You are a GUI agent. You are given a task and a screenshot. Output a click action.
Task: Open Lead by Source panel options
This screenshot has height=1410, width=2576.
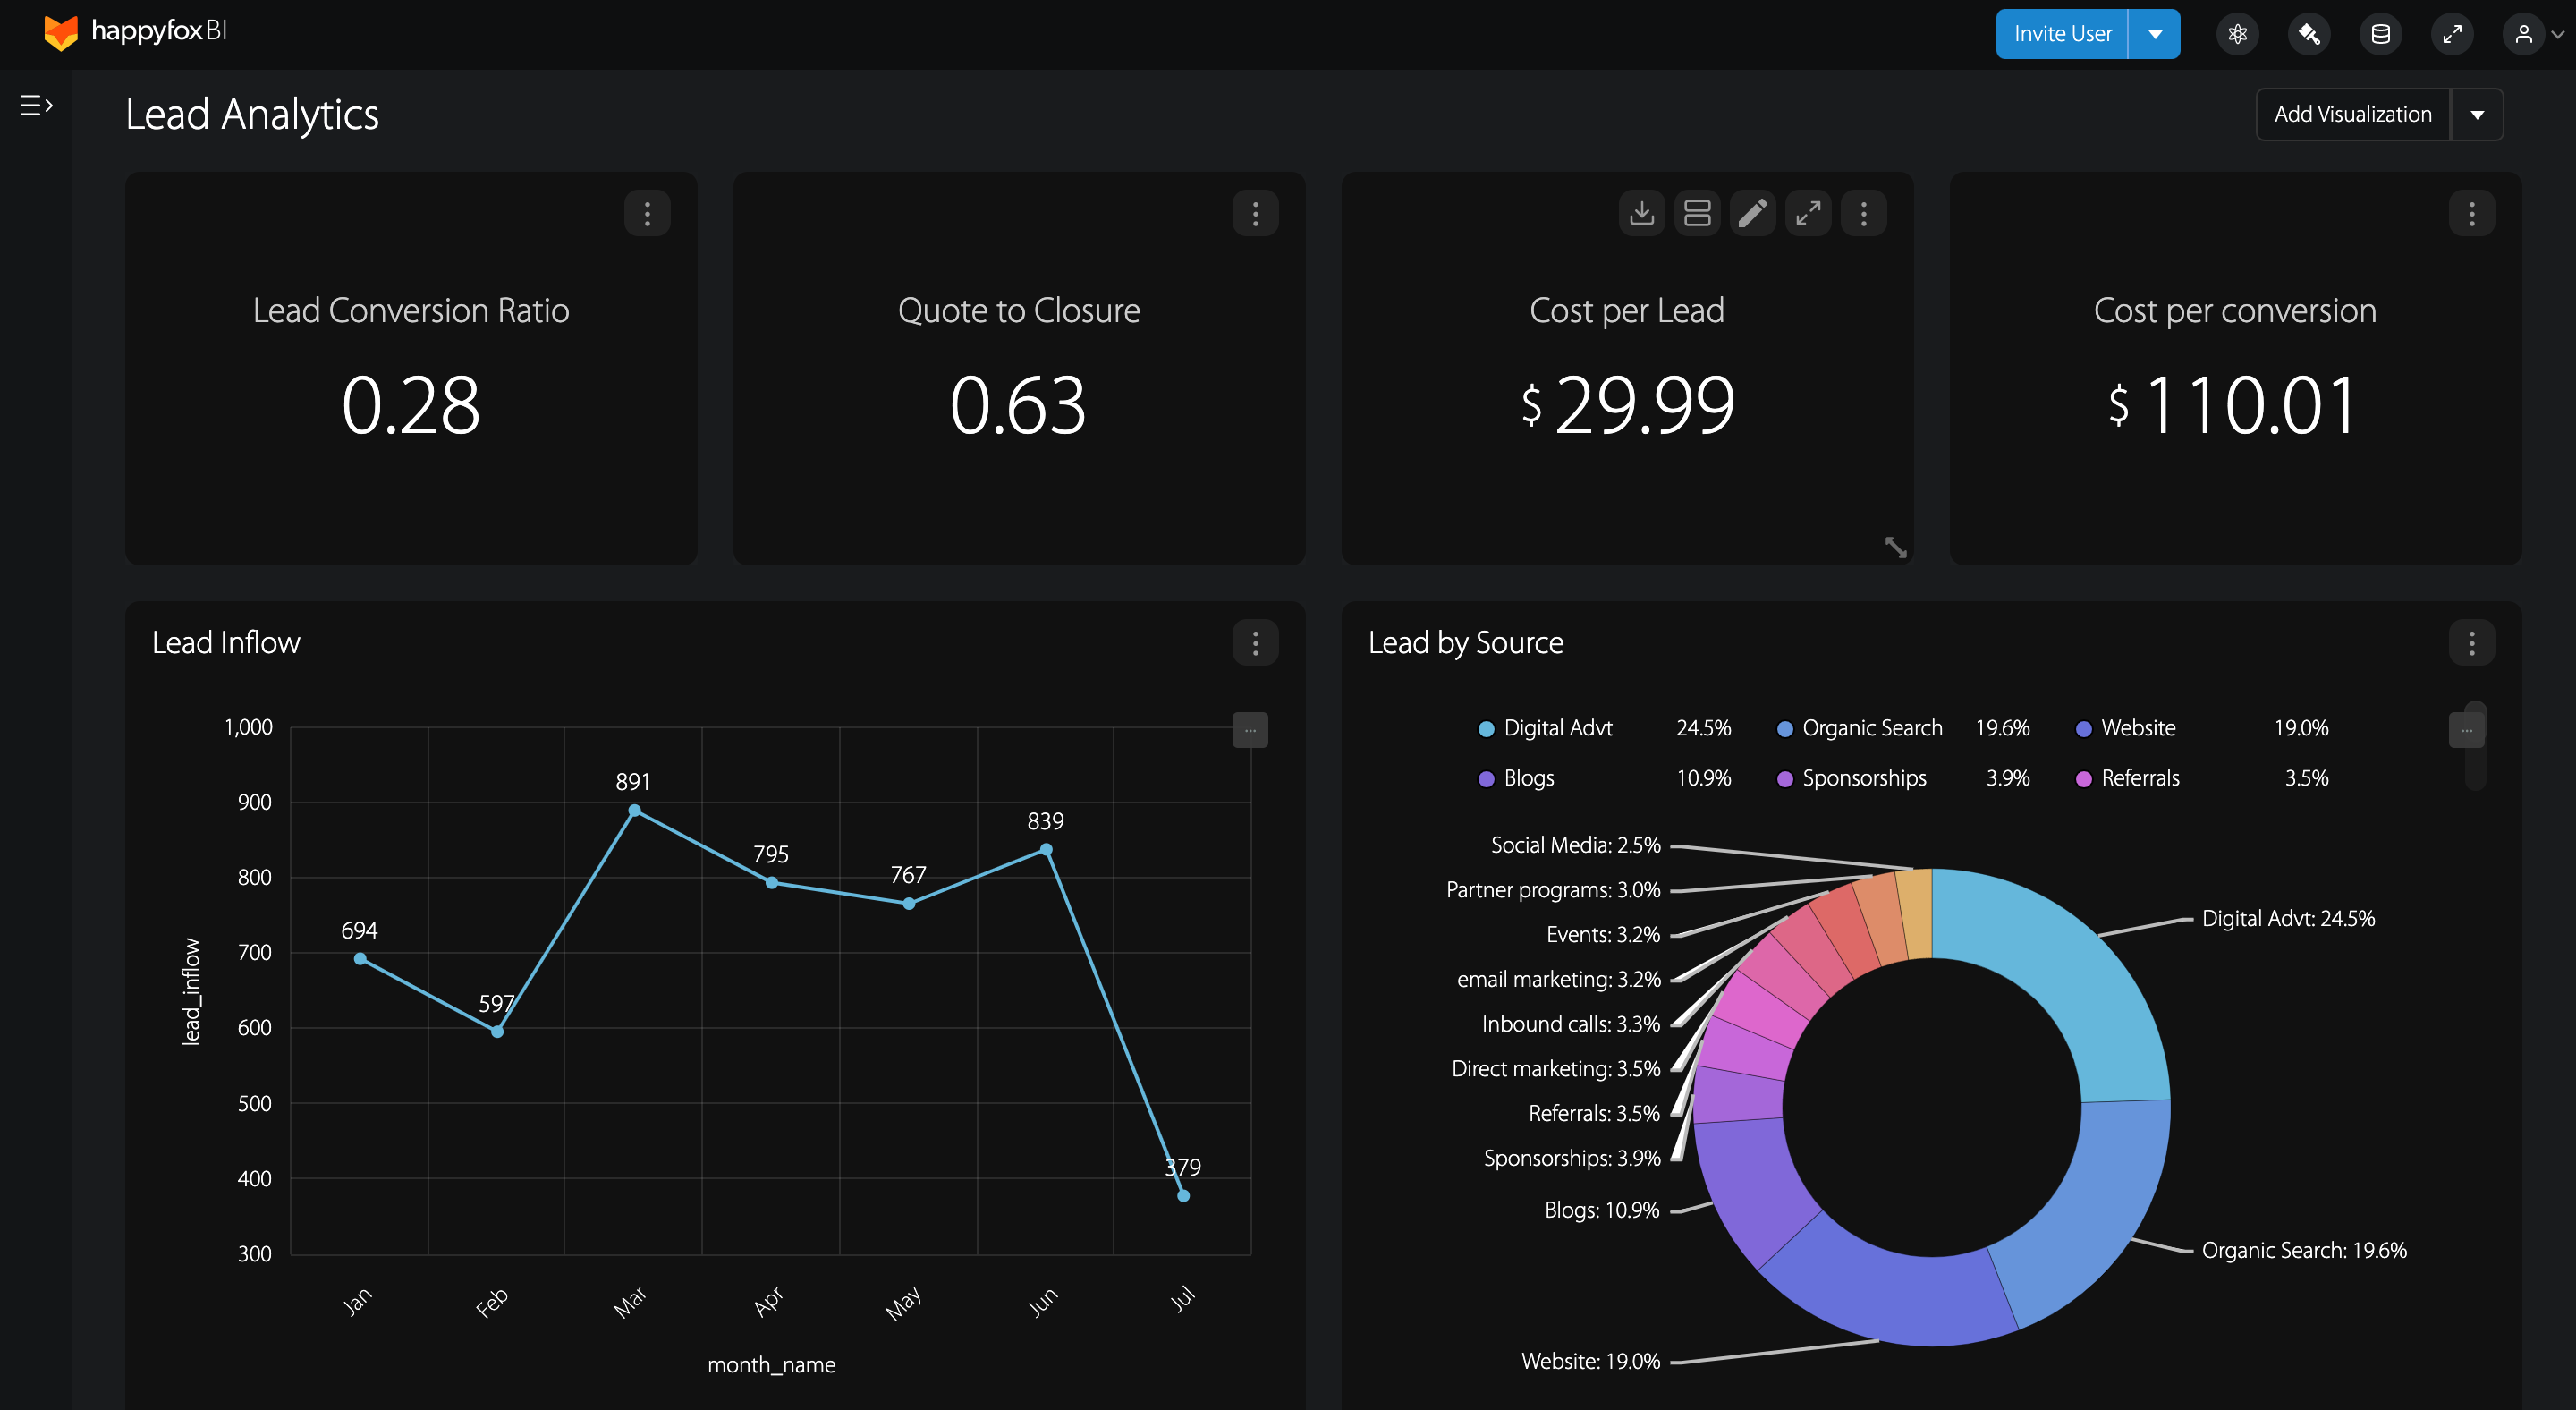(x=2471, y=642)
